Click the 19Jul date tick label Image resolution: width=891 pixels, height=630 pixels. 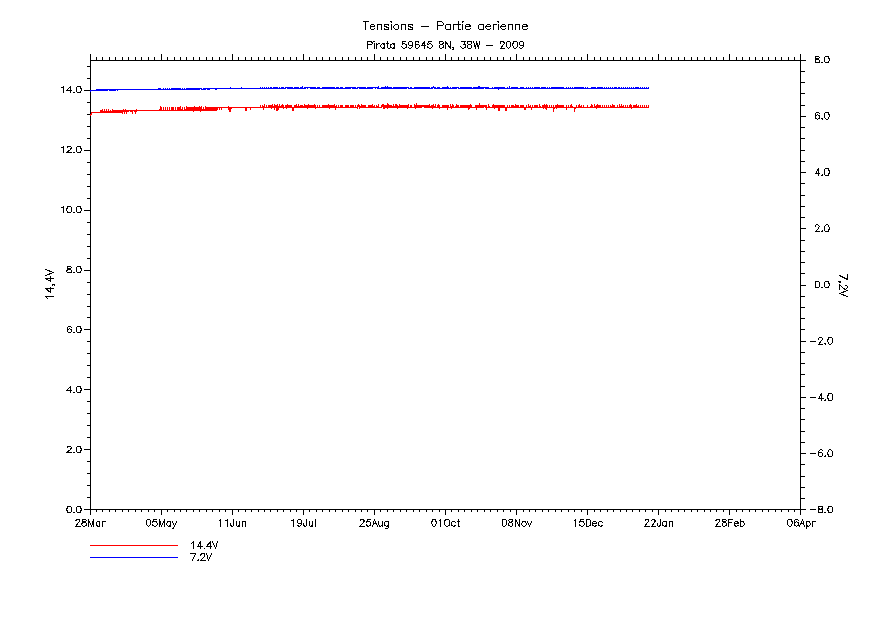pyautogui.click(x=304, y=522)
